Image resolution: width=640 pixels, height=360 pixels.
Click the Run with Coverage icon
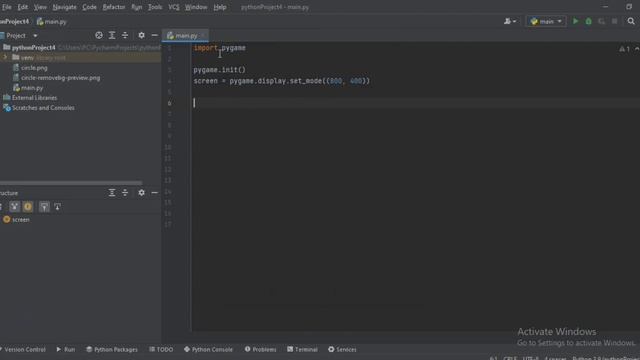(x=602, y=21)
